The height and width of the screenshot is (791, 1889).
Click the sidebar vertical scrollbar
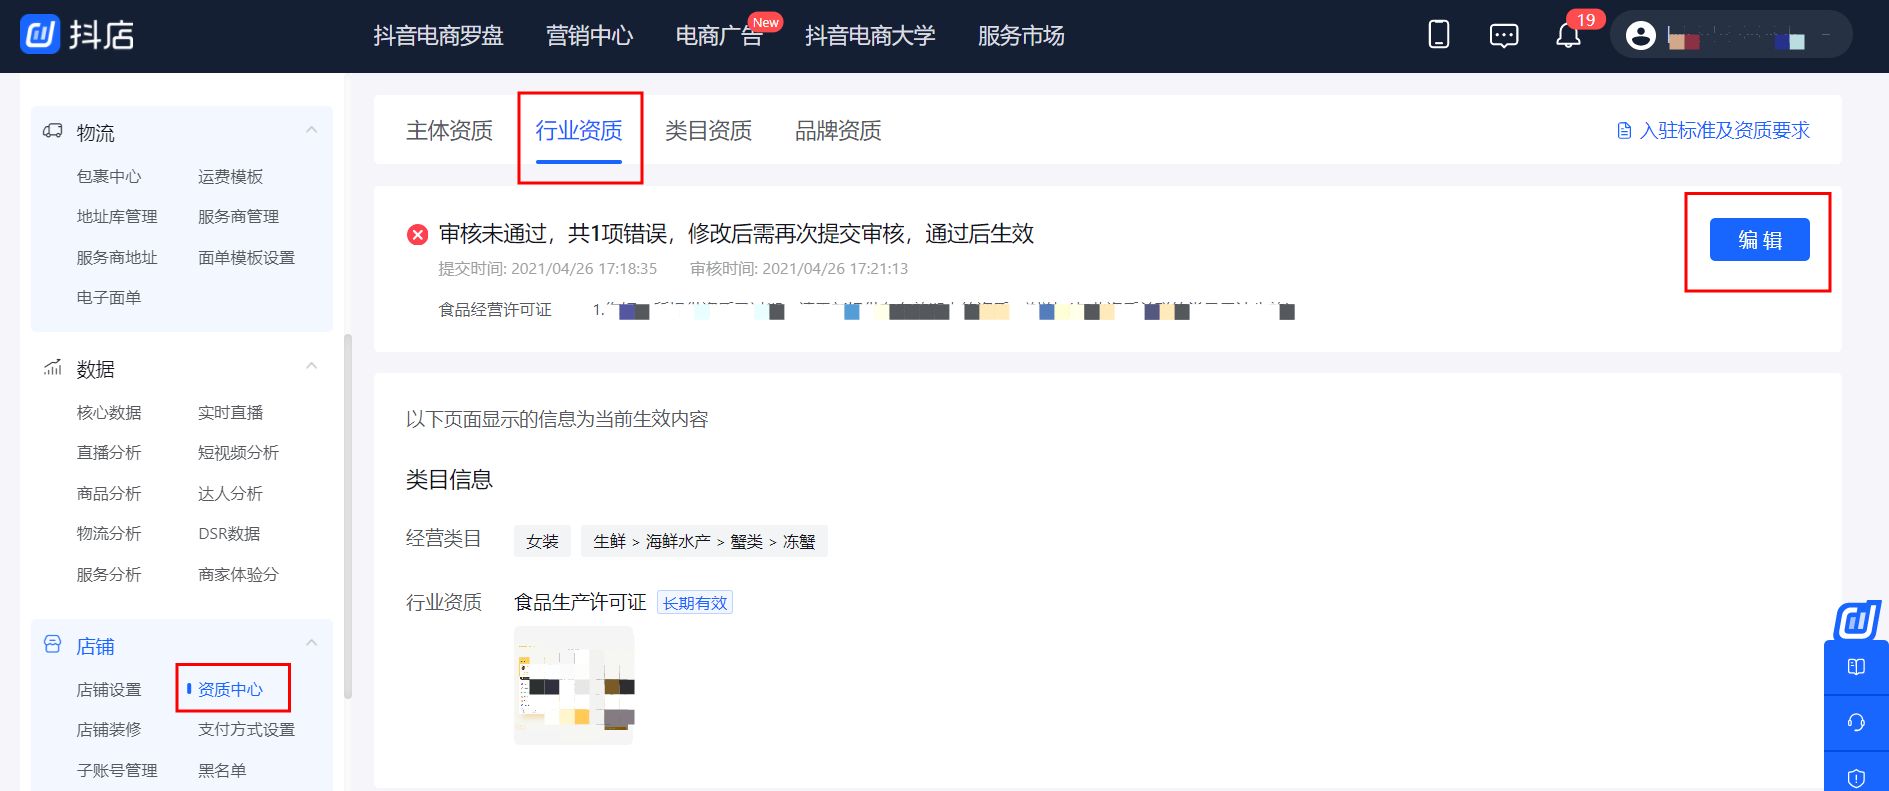(x=348, y=516)
